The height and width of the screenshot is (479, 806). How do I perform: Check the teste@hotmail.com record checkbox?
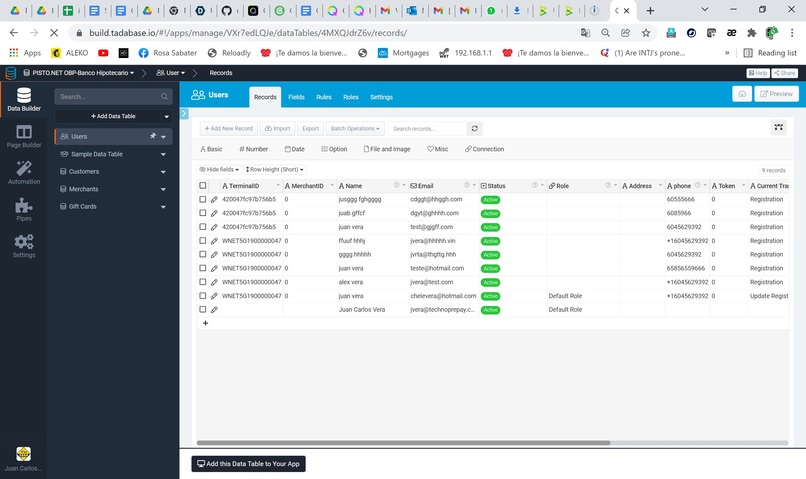(x=203, y=268)
